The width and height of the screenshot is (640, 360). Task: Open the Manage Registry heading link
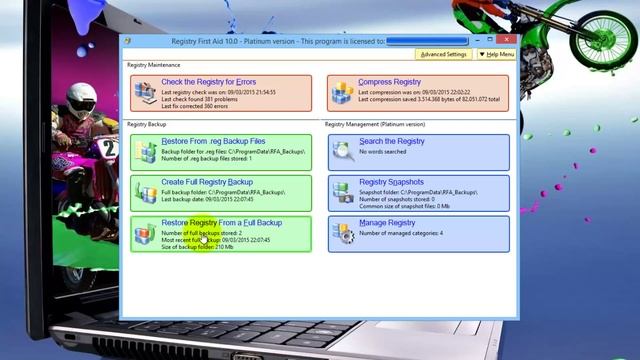[387, 223]
